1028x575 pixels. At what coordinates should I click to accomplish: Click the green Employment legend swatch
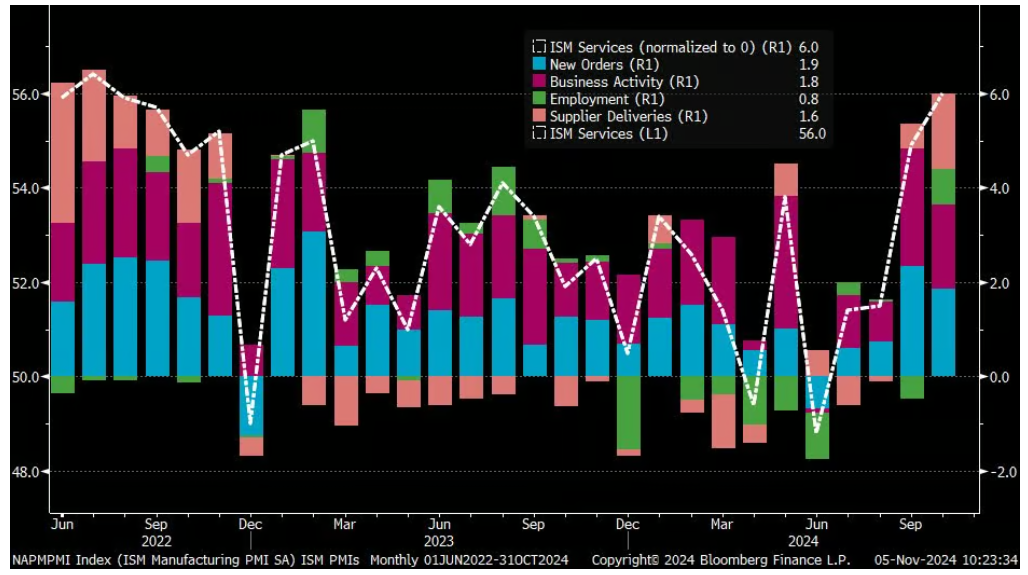pos(539,99)
